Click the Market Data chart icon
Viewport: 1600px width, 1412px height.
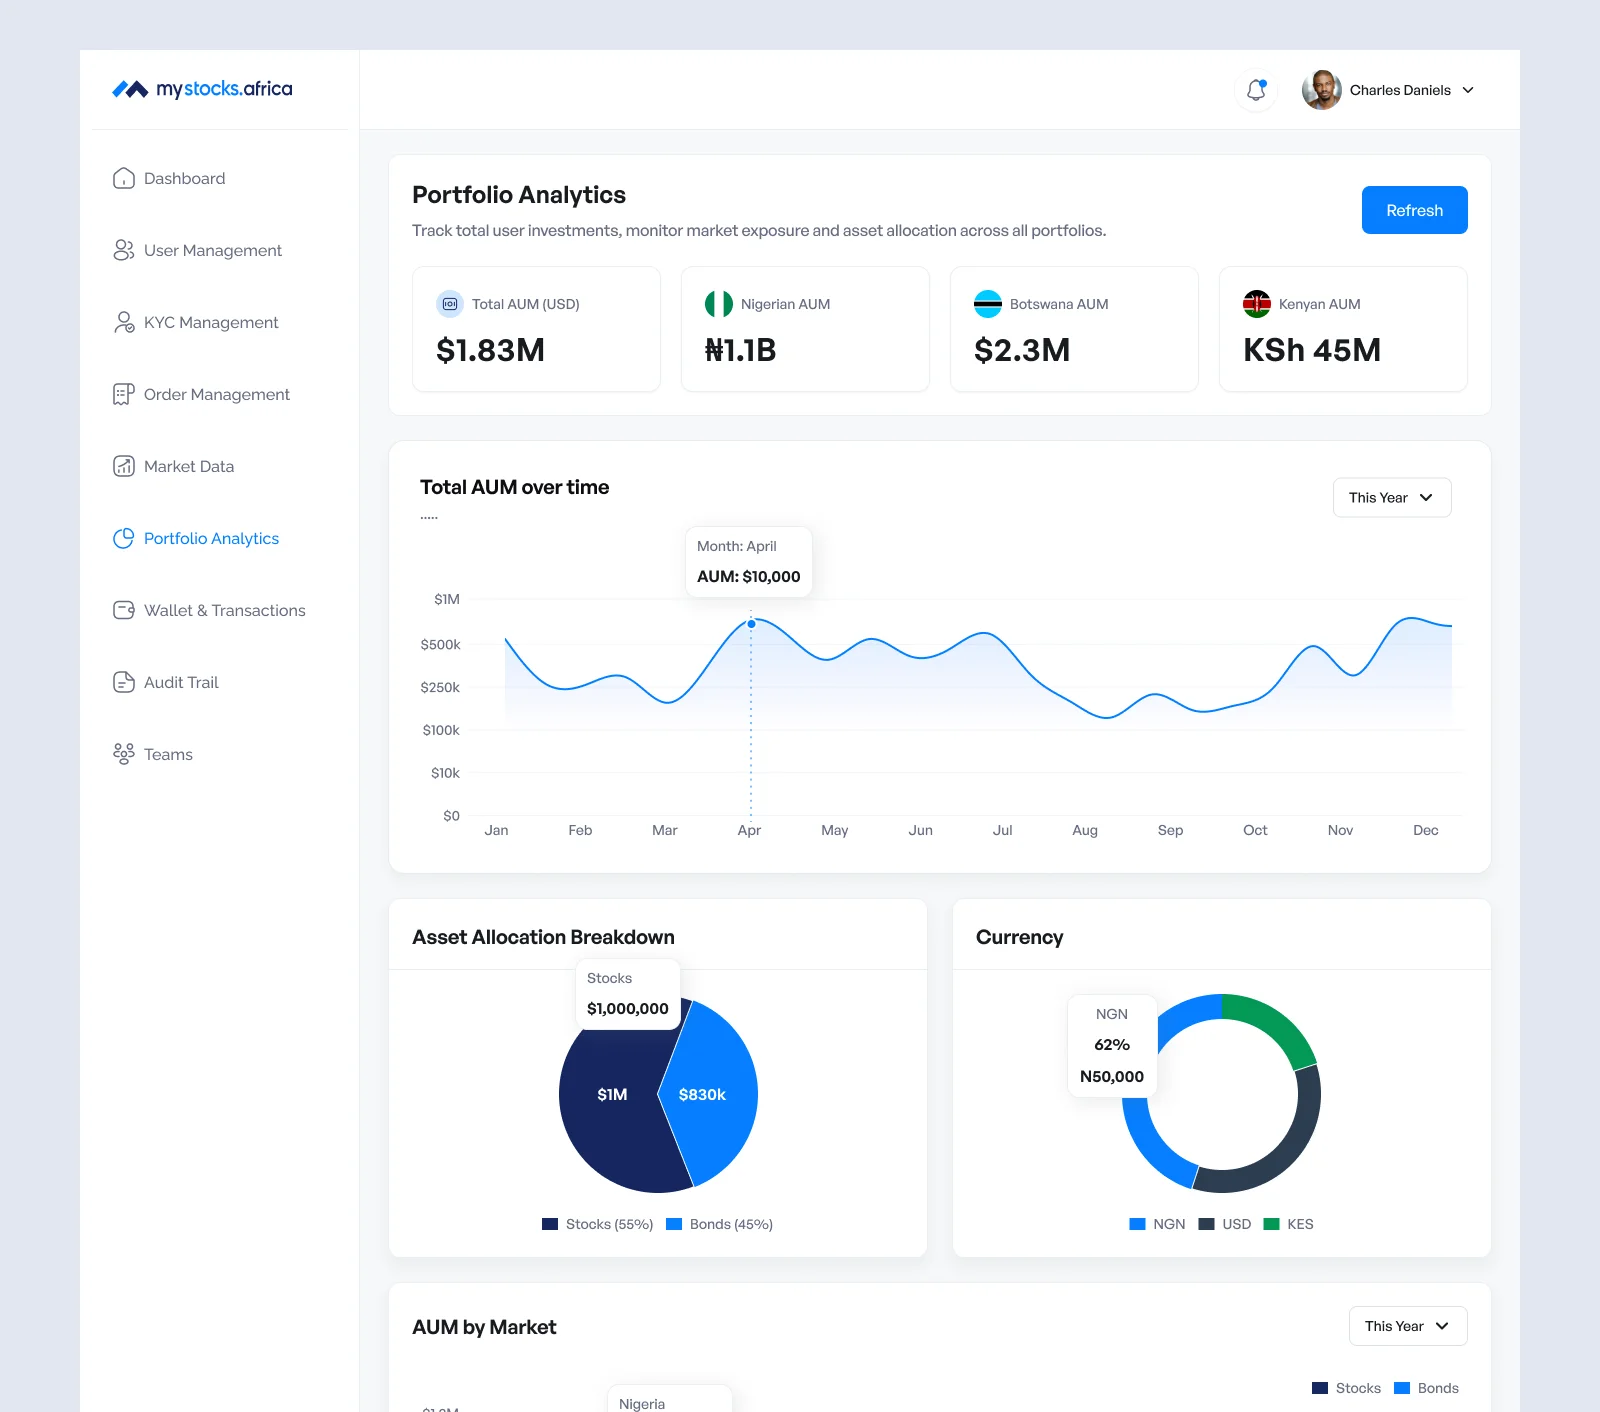(124, 466)
